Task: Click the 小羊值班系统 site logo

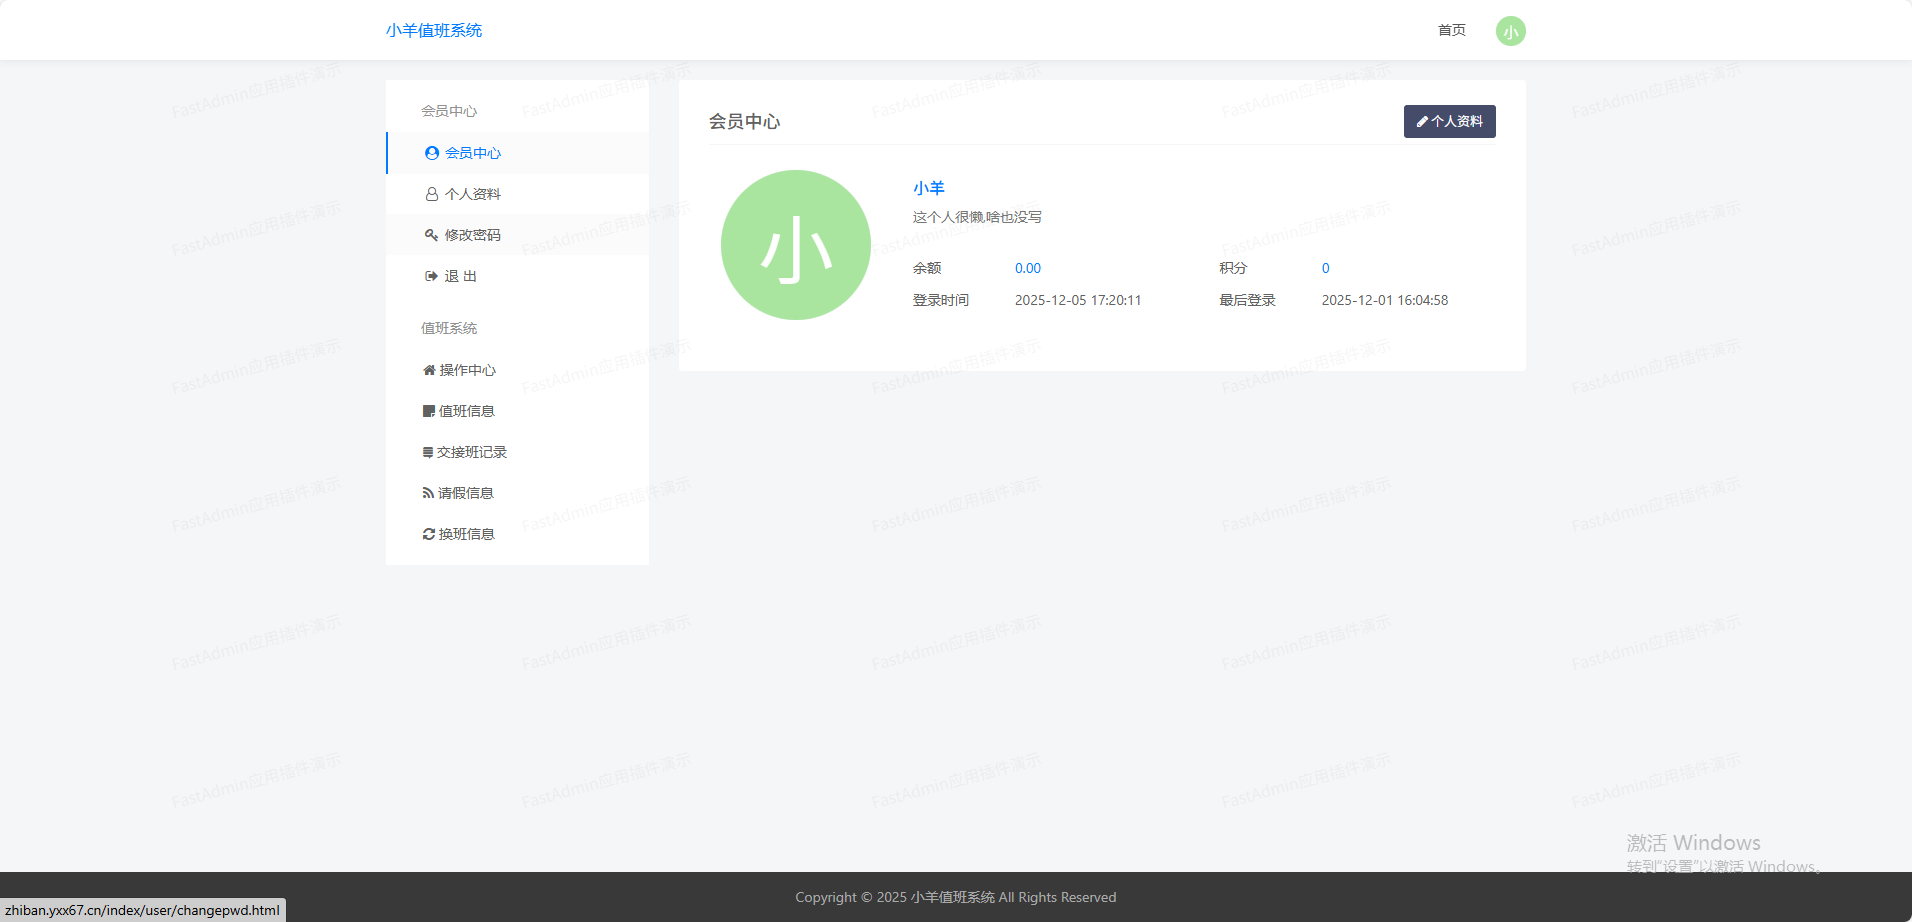Action: coord(434,30)
